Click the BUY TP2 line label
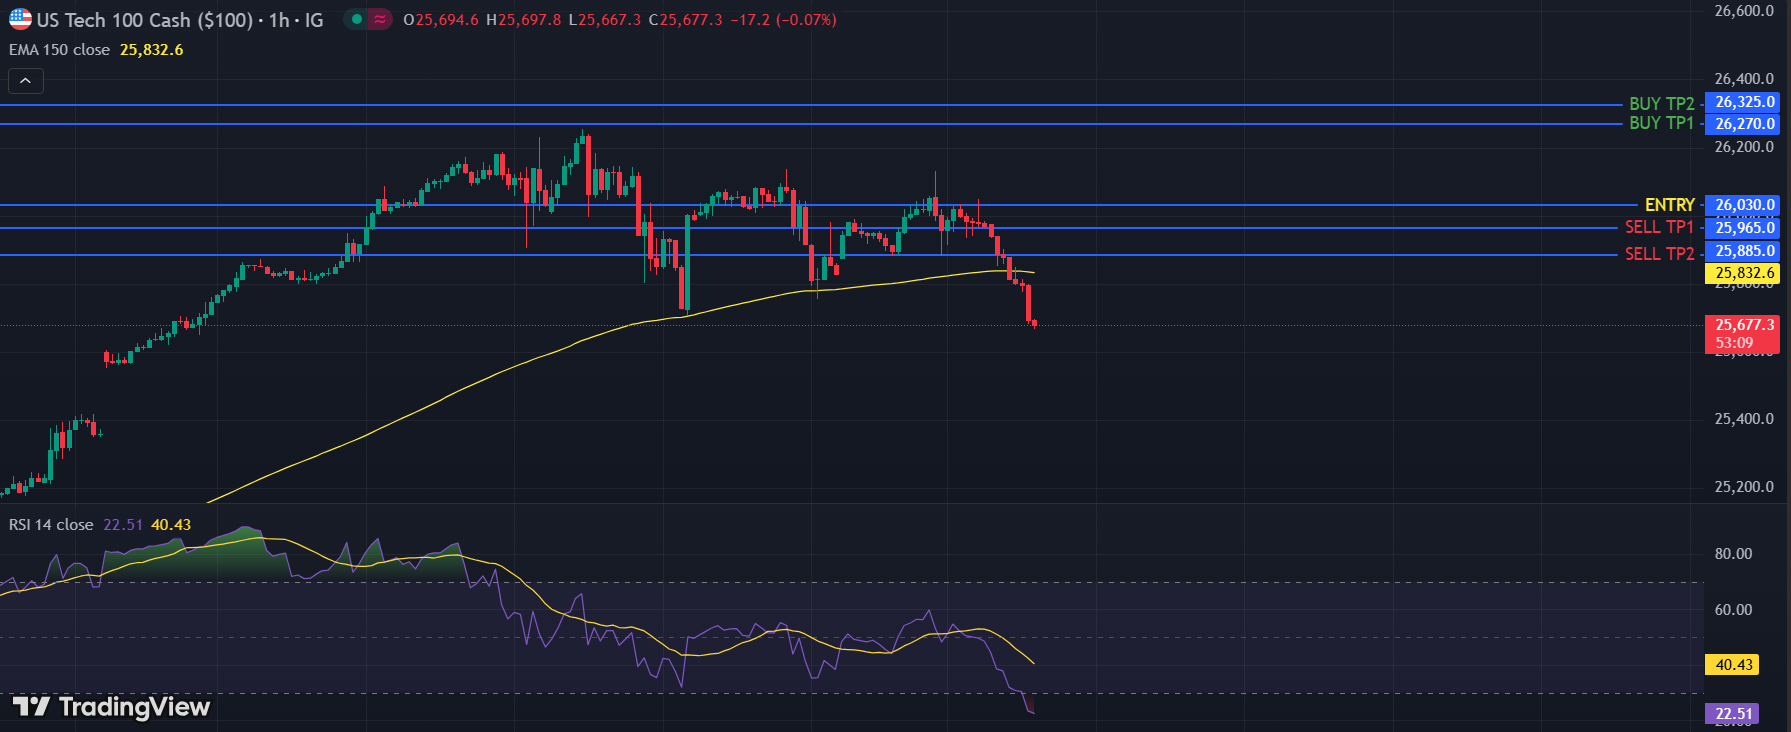The width and height of the screenshot is (1791, 732). pyautogui.click(x=1661, y=104)
